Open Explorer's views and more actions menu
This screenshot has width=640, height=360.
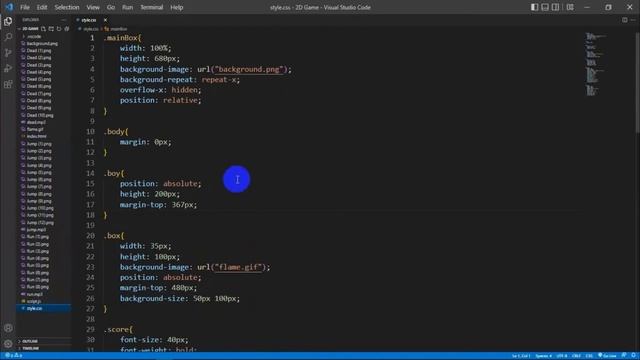click(x=64, y=20)
